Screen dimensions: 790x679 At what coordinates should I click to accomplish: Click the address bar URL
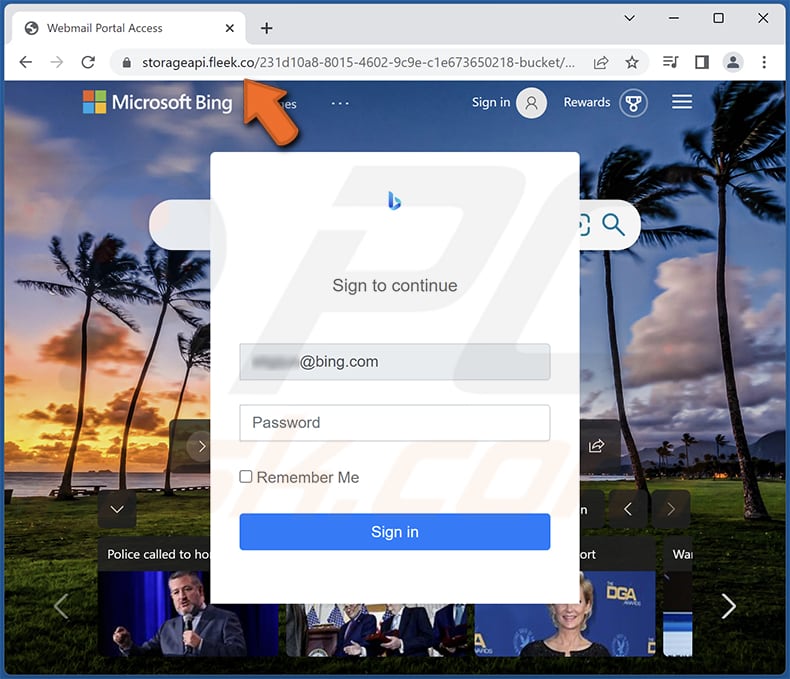(358, 62)
